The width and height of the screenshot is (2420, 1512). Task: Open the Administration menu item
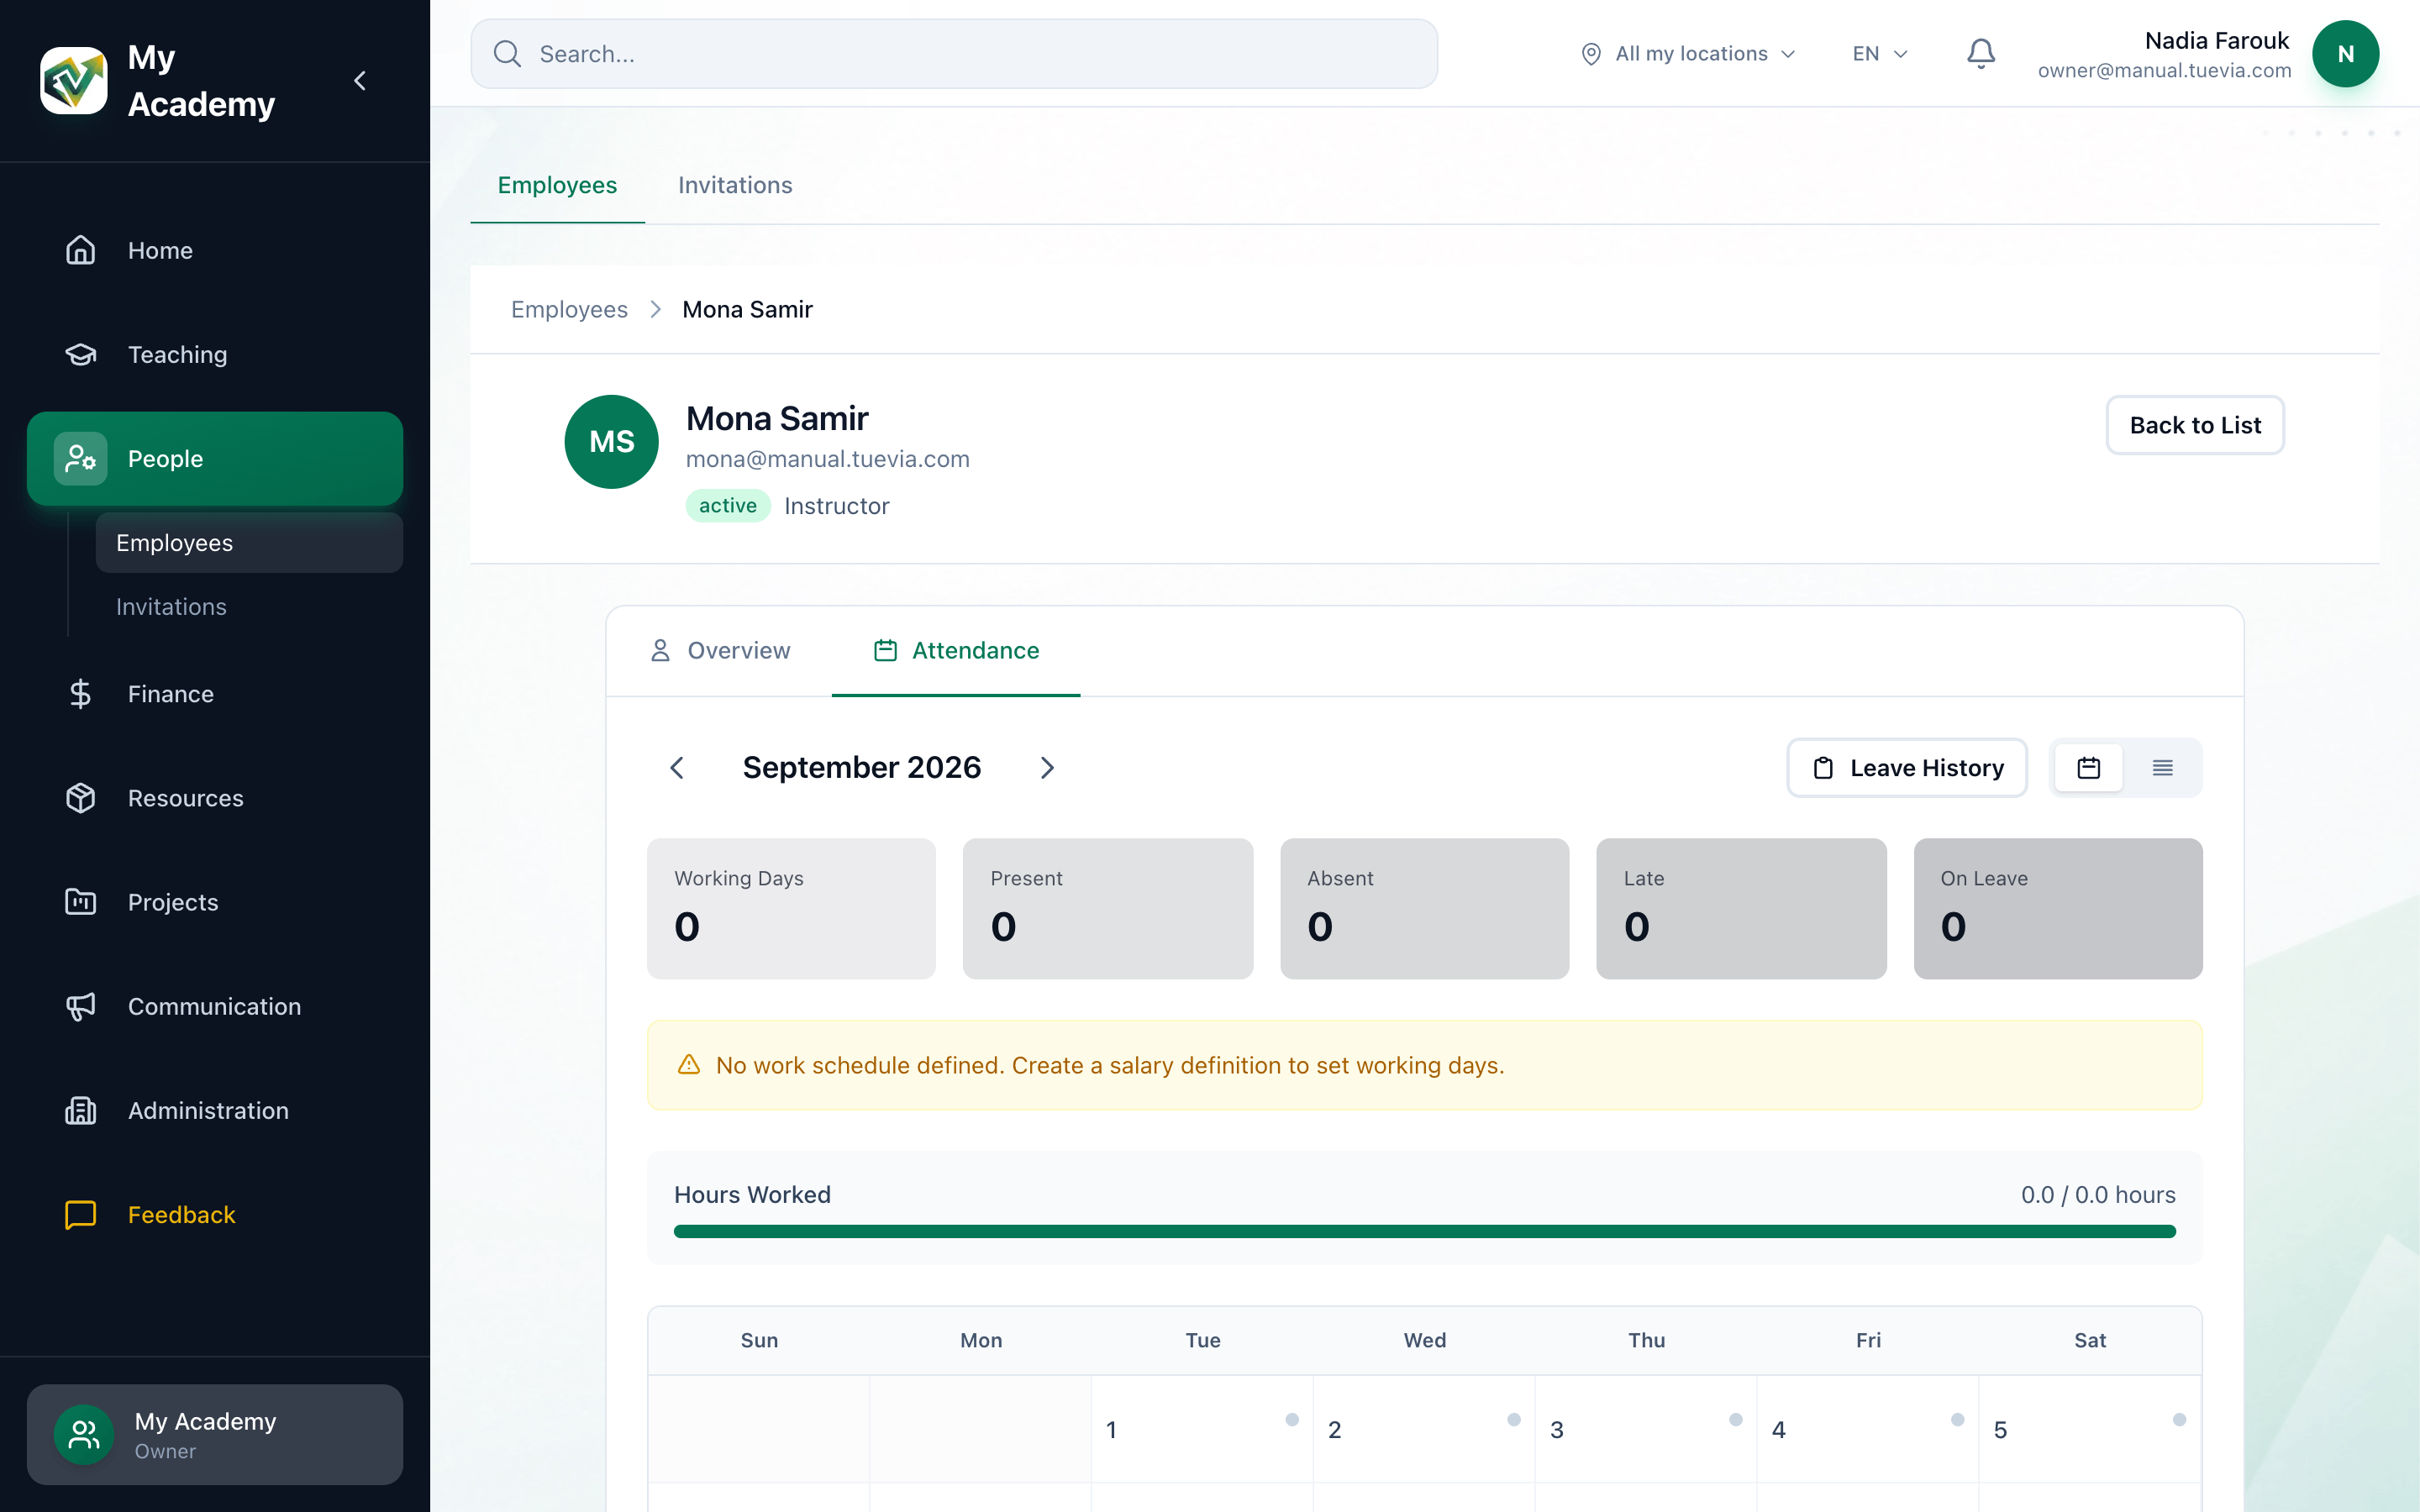point(215,1110)
